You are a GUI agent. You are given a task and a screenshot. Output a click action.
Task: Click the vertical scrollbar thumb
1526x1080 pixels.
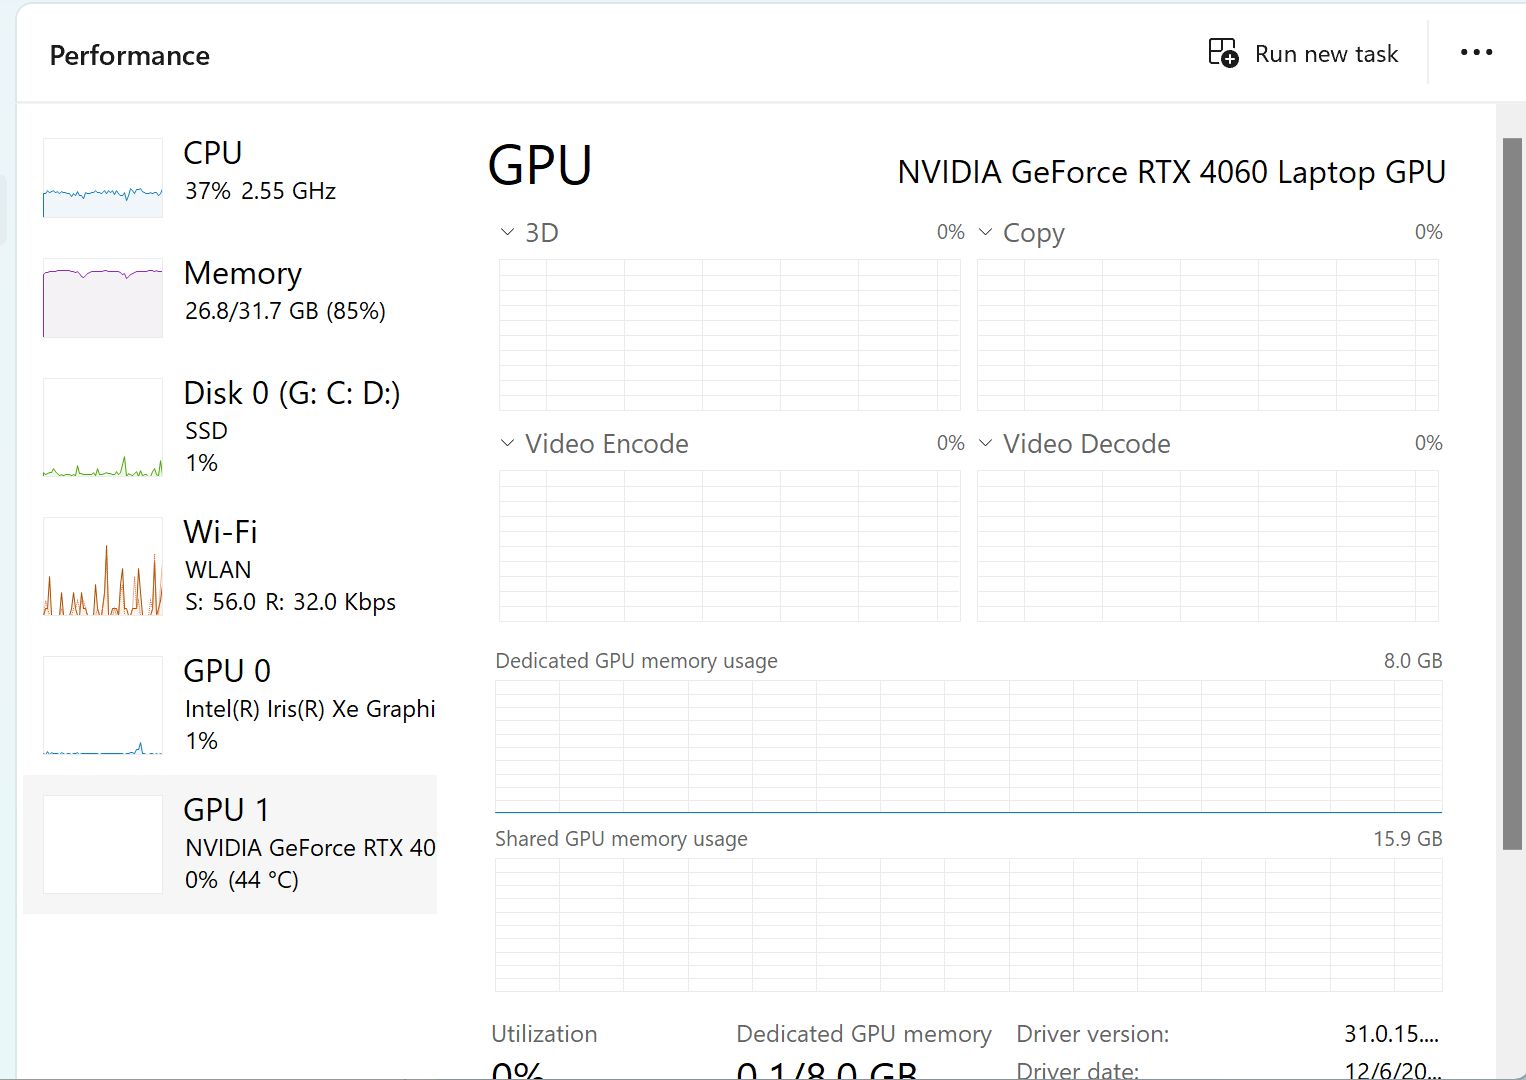pos(1512,494)
